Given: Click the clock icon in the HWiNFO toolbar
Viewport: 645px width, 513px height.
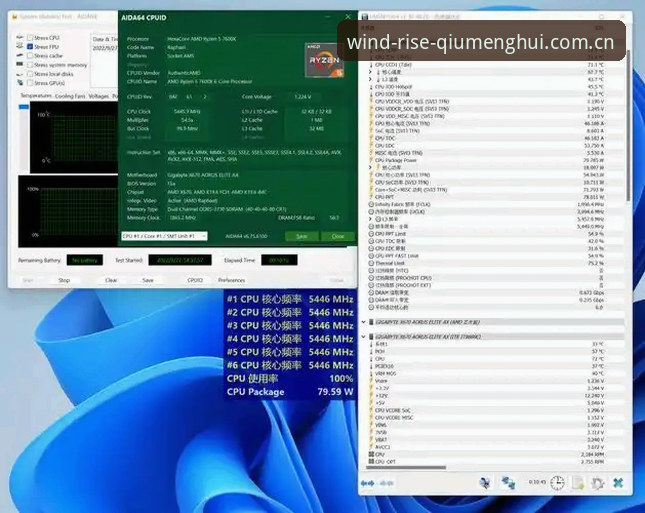Looking at the screenshot, I should [557, 483].
